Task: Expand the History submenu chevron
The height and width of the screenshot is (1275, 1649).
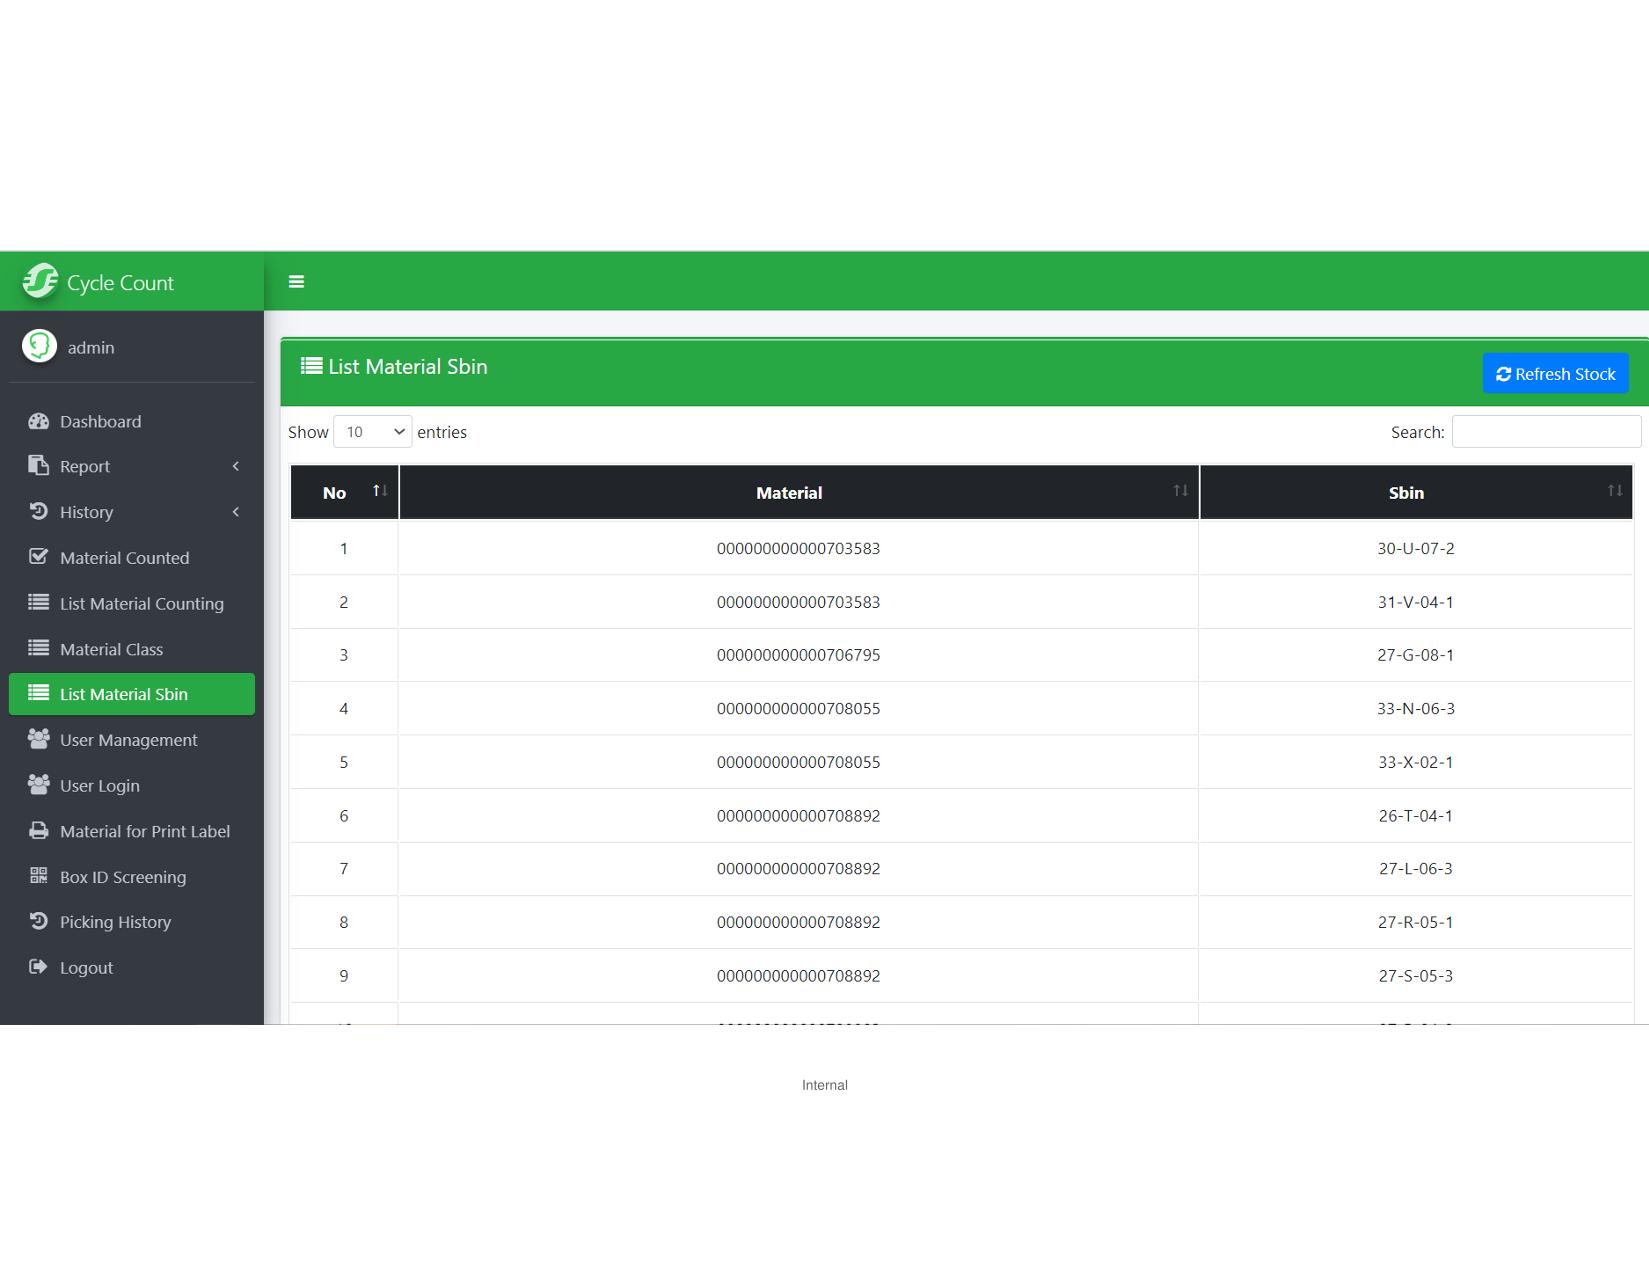Action: click(x=236, y=512)
